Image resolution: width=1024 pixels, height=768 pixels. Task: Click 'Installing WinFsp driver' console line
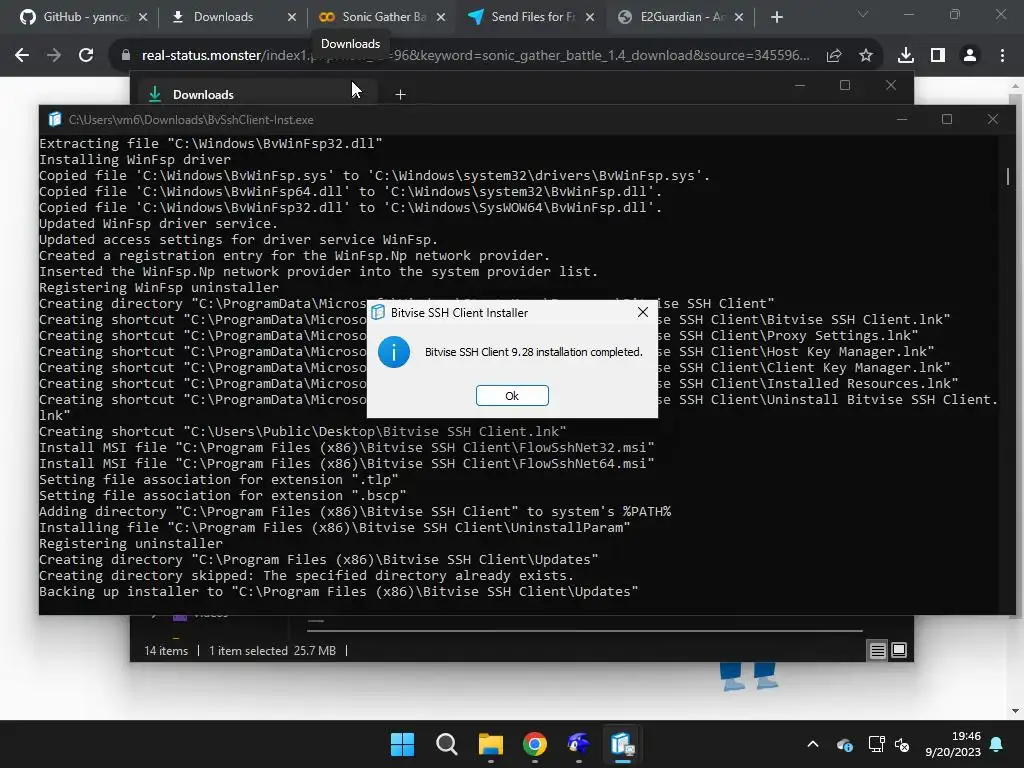135,159
